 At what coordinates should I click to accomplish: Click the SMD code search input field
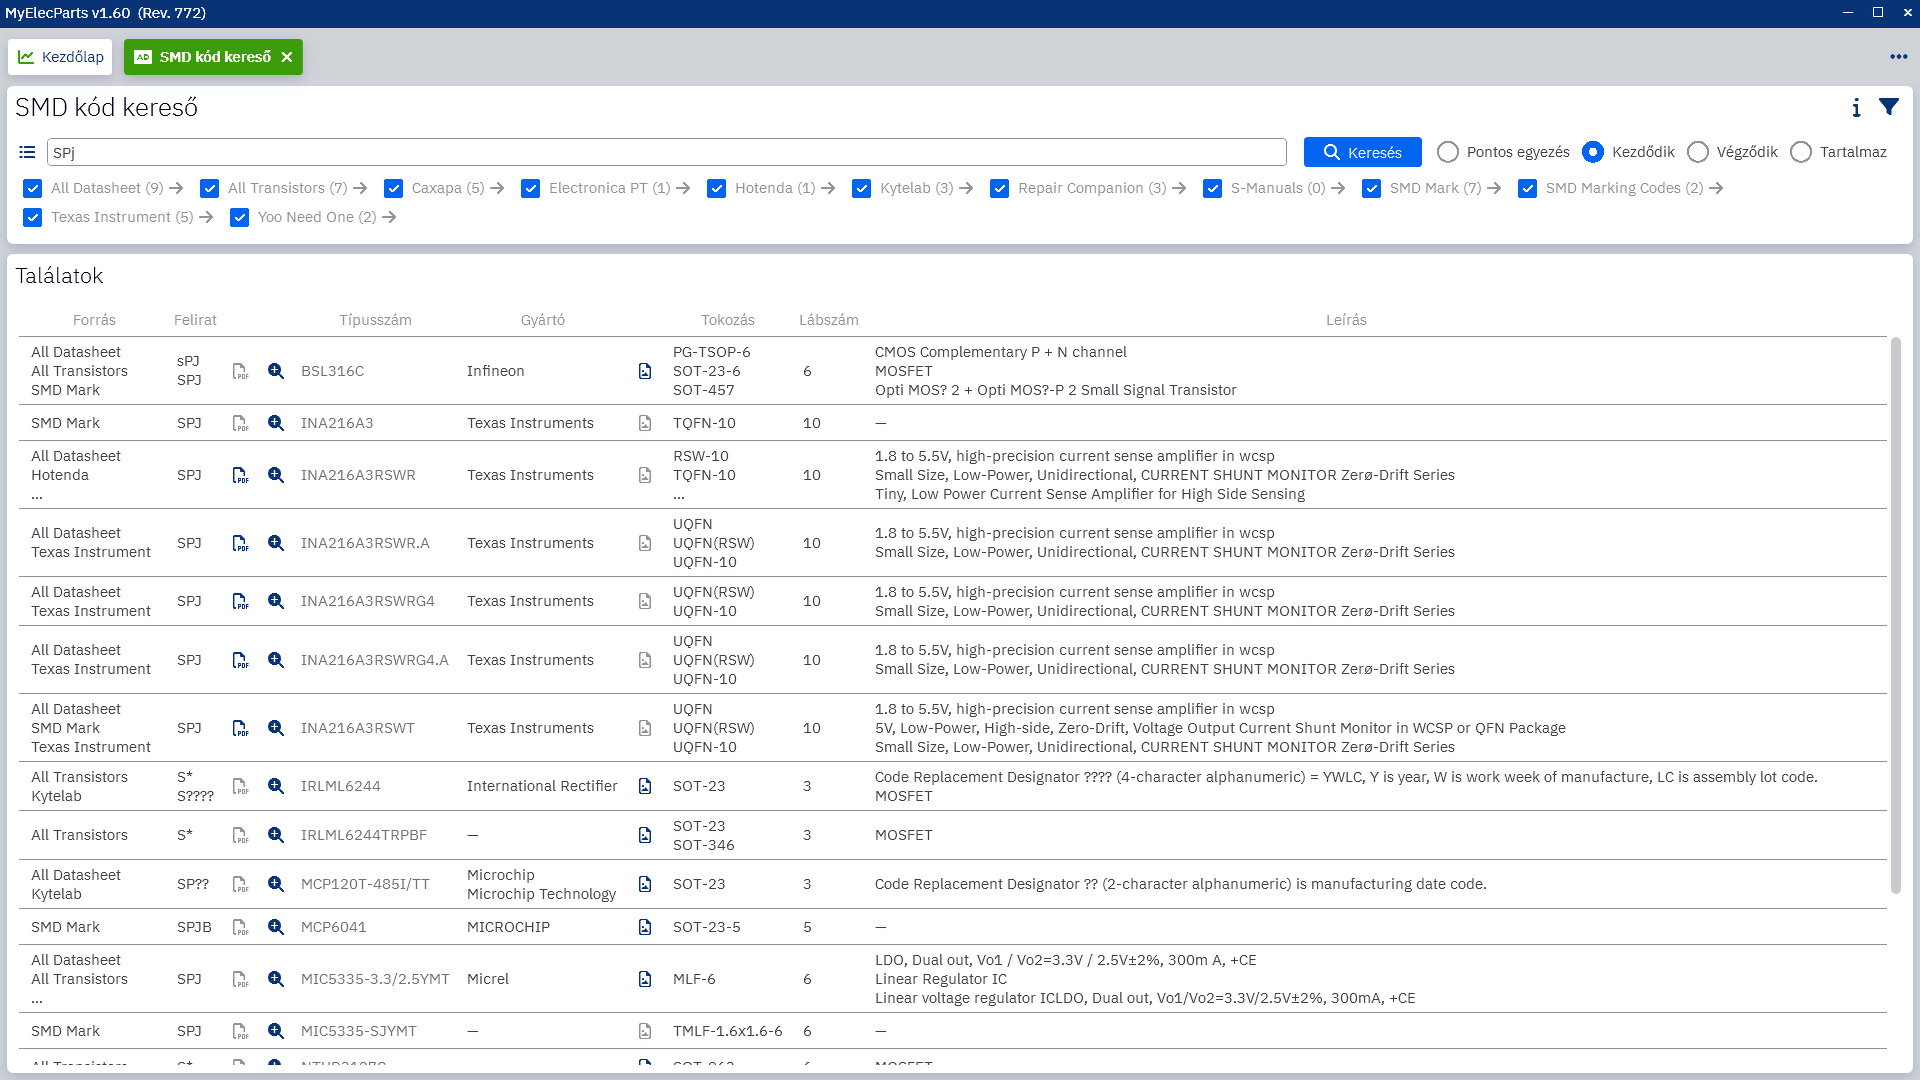[666, 152]
